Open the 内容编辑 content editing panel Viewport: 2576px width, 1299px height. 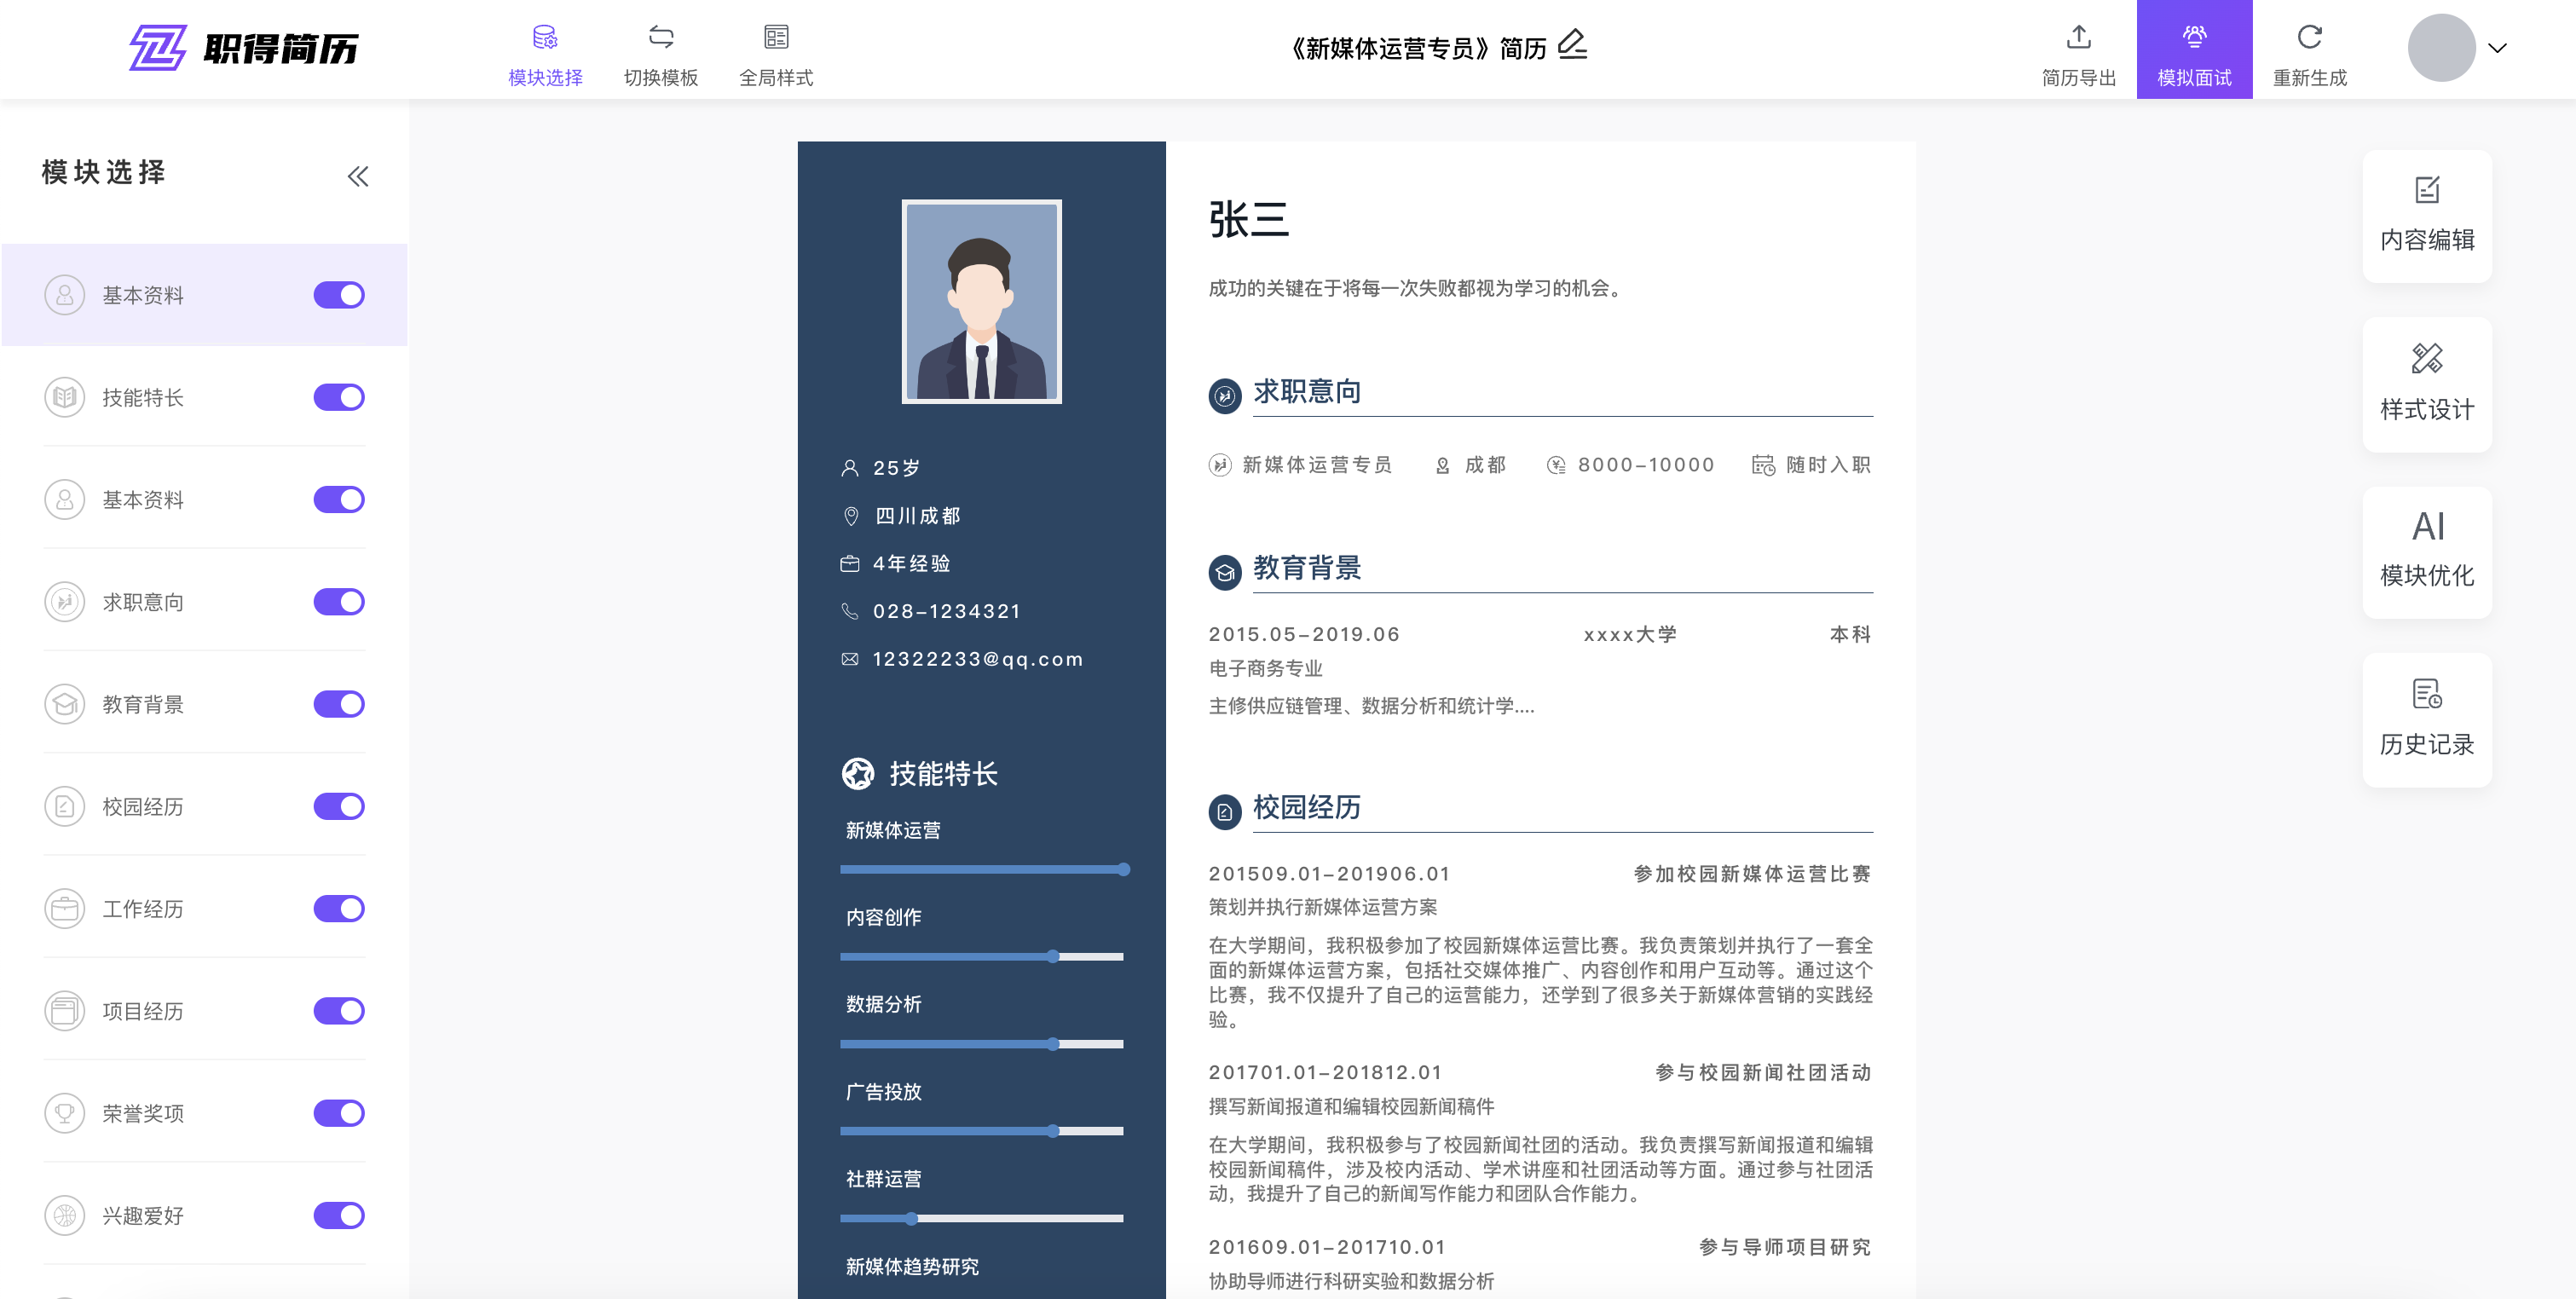pyautogui.click(x=2427, y=215)
